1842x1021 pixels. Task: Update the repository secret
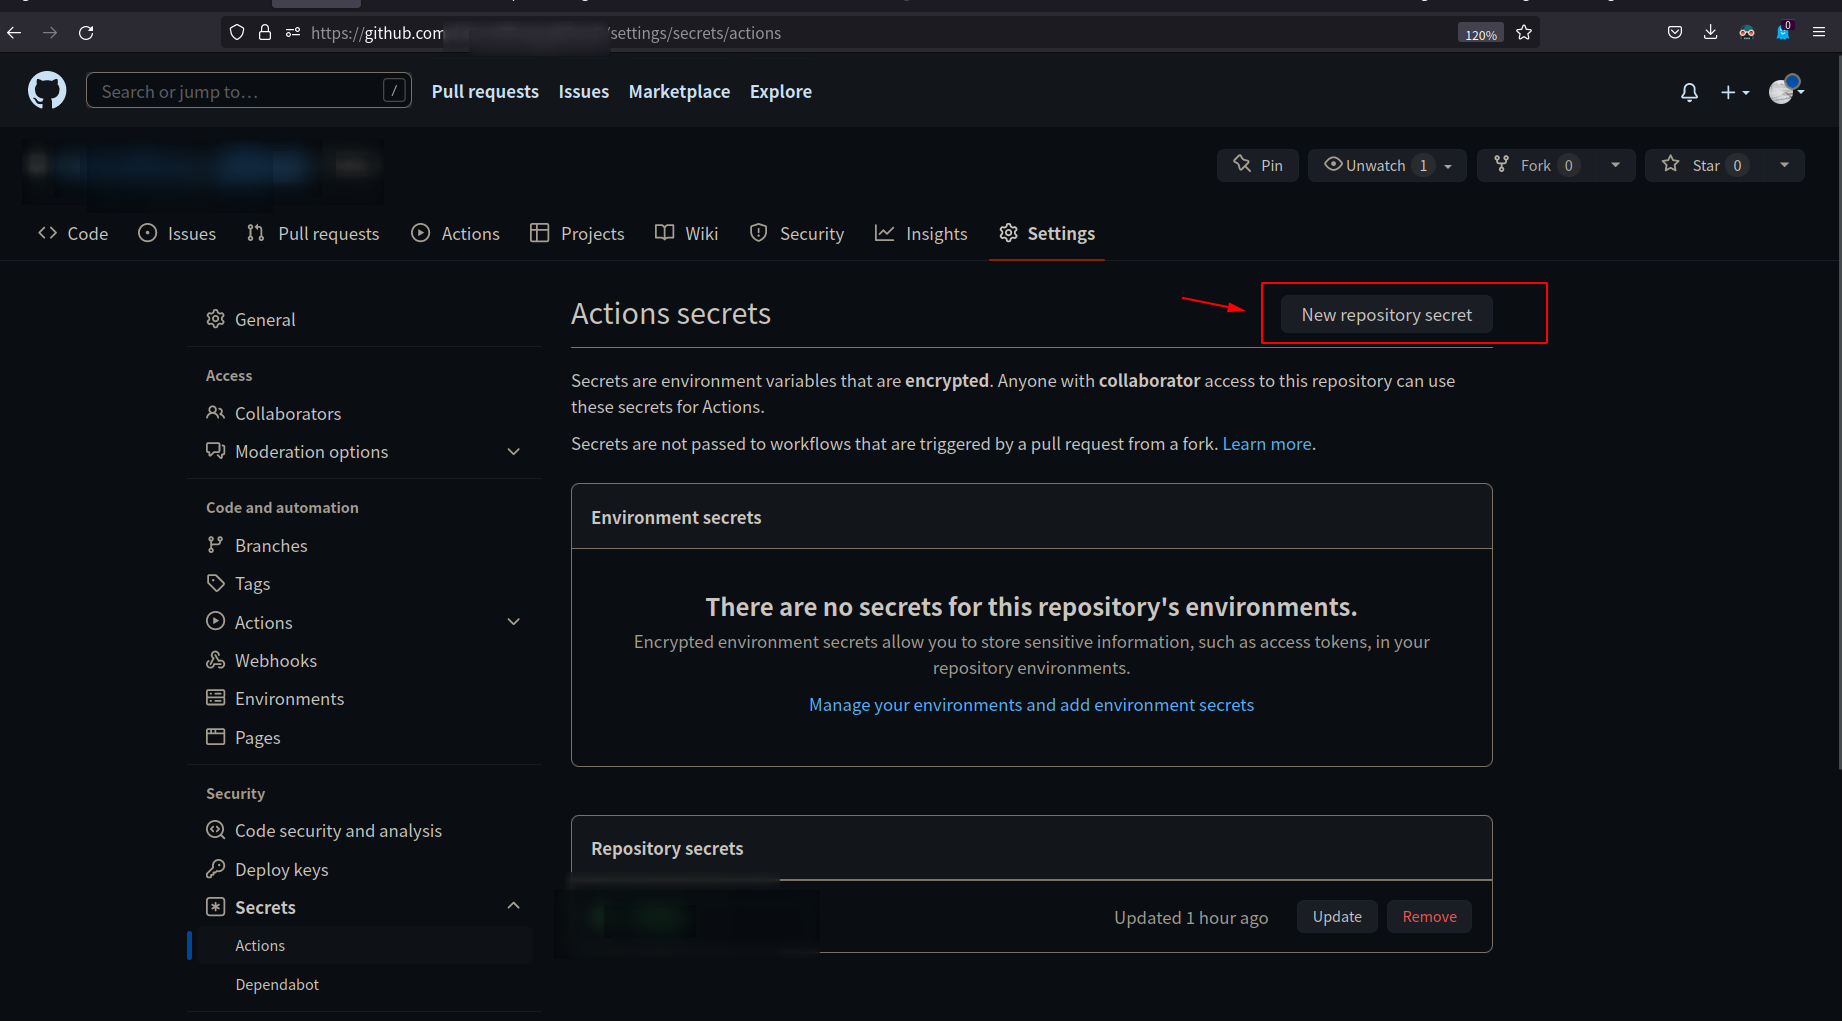click(1337, 917)
